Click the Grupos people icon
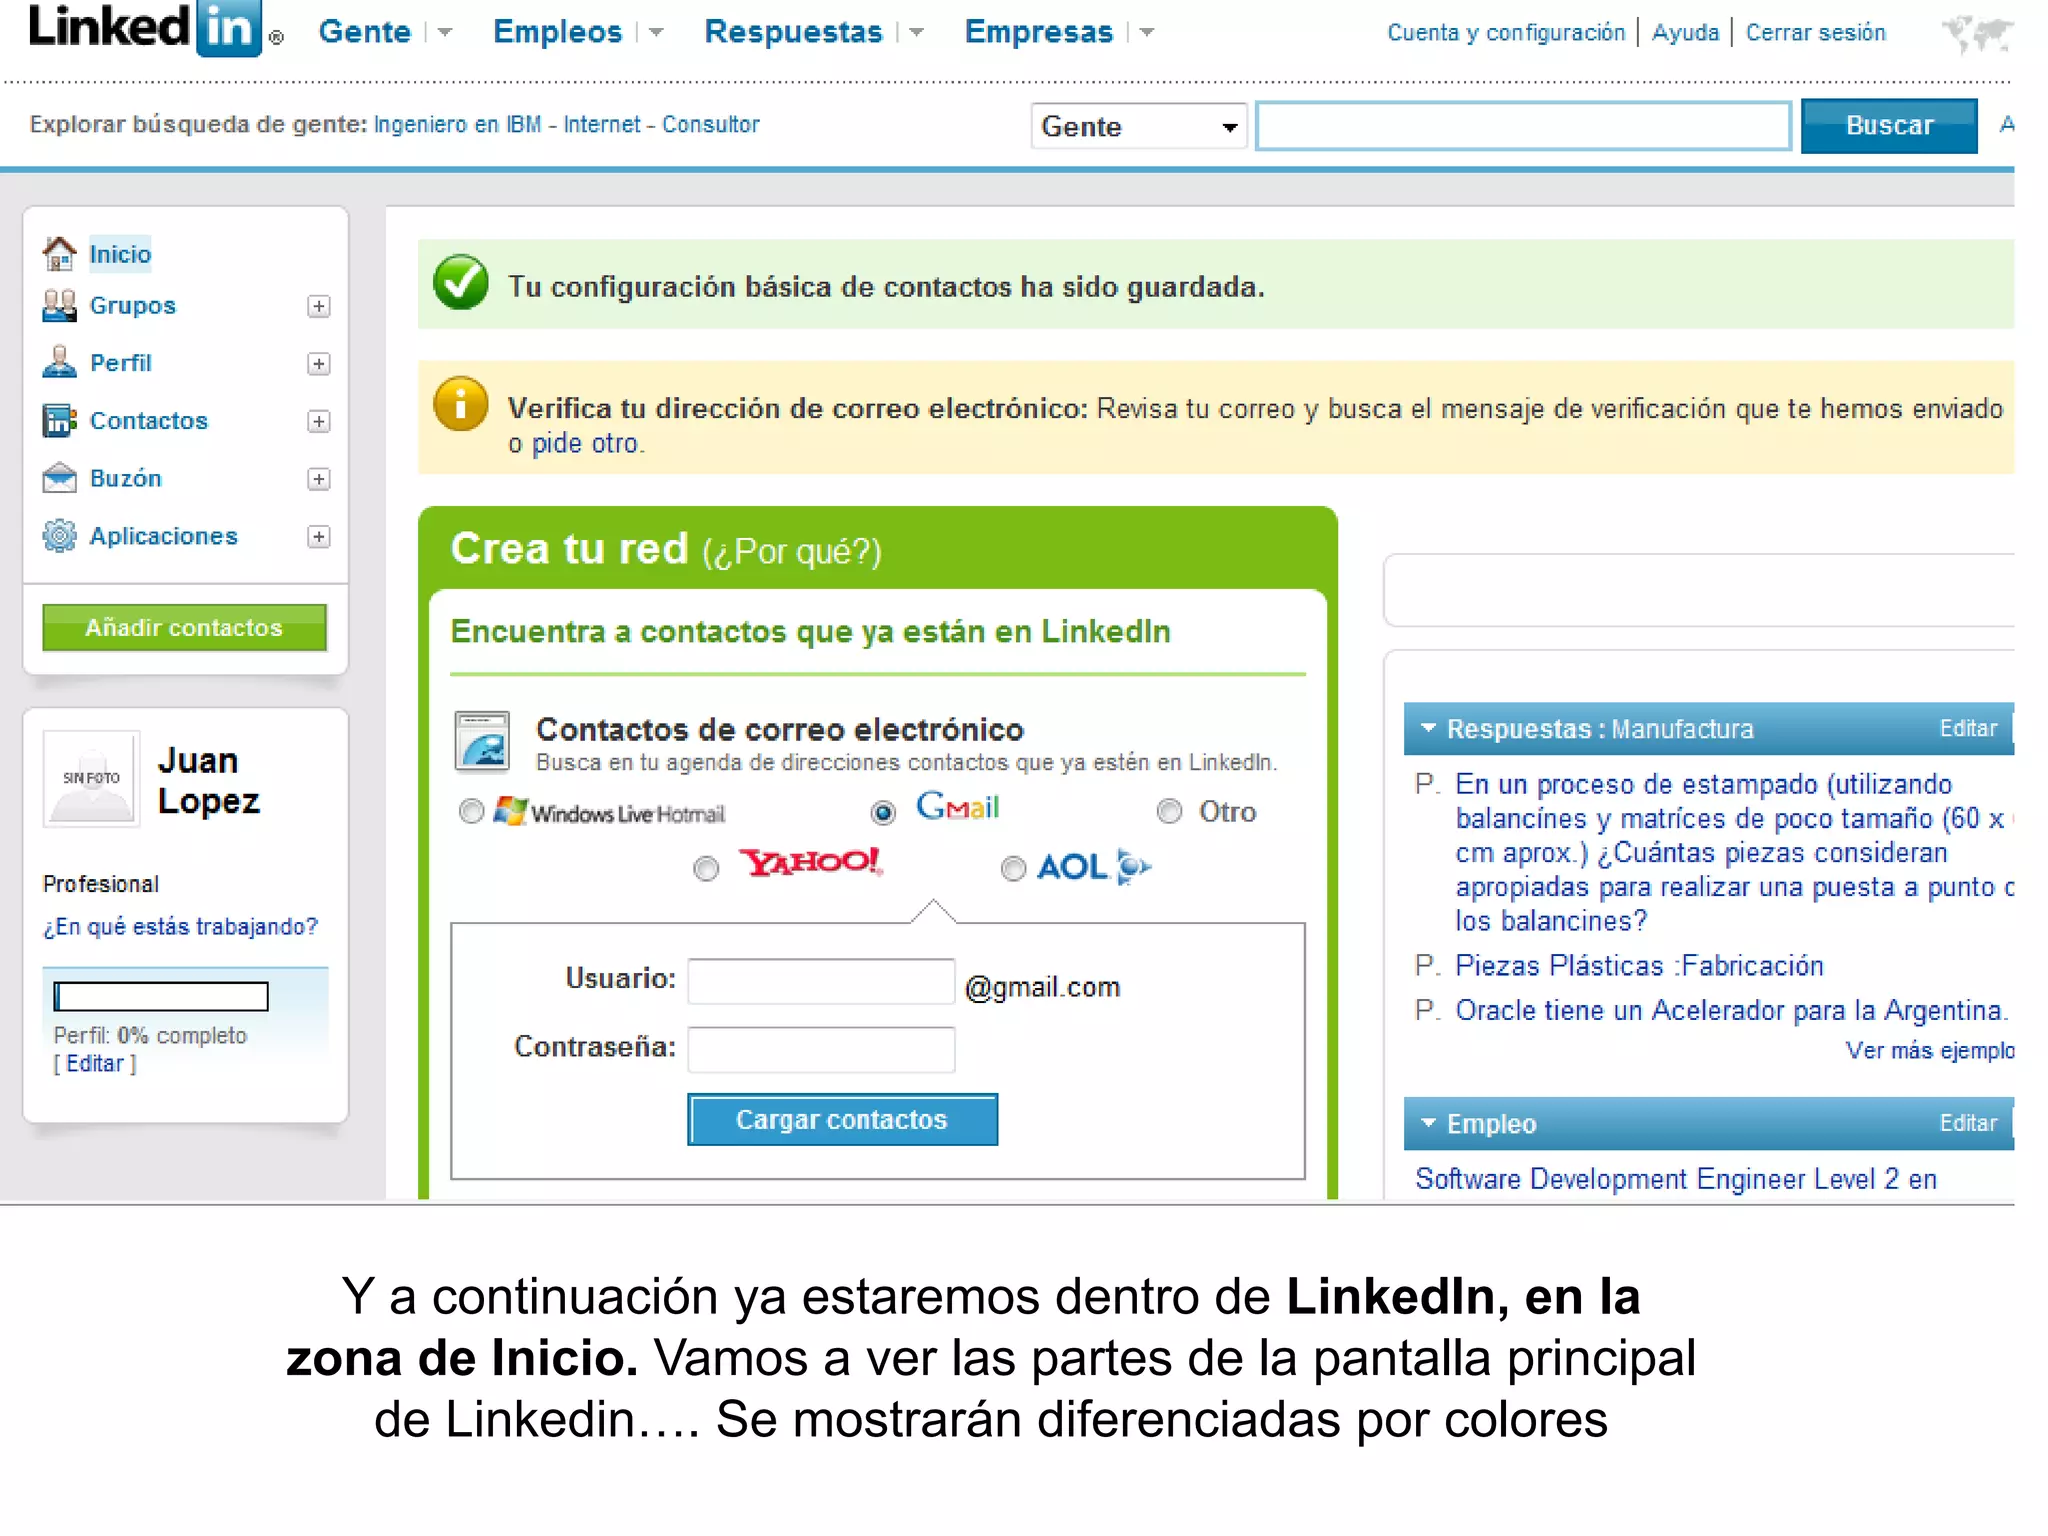This screenshot has height=1536, width=2048. [x=59, y=305]
